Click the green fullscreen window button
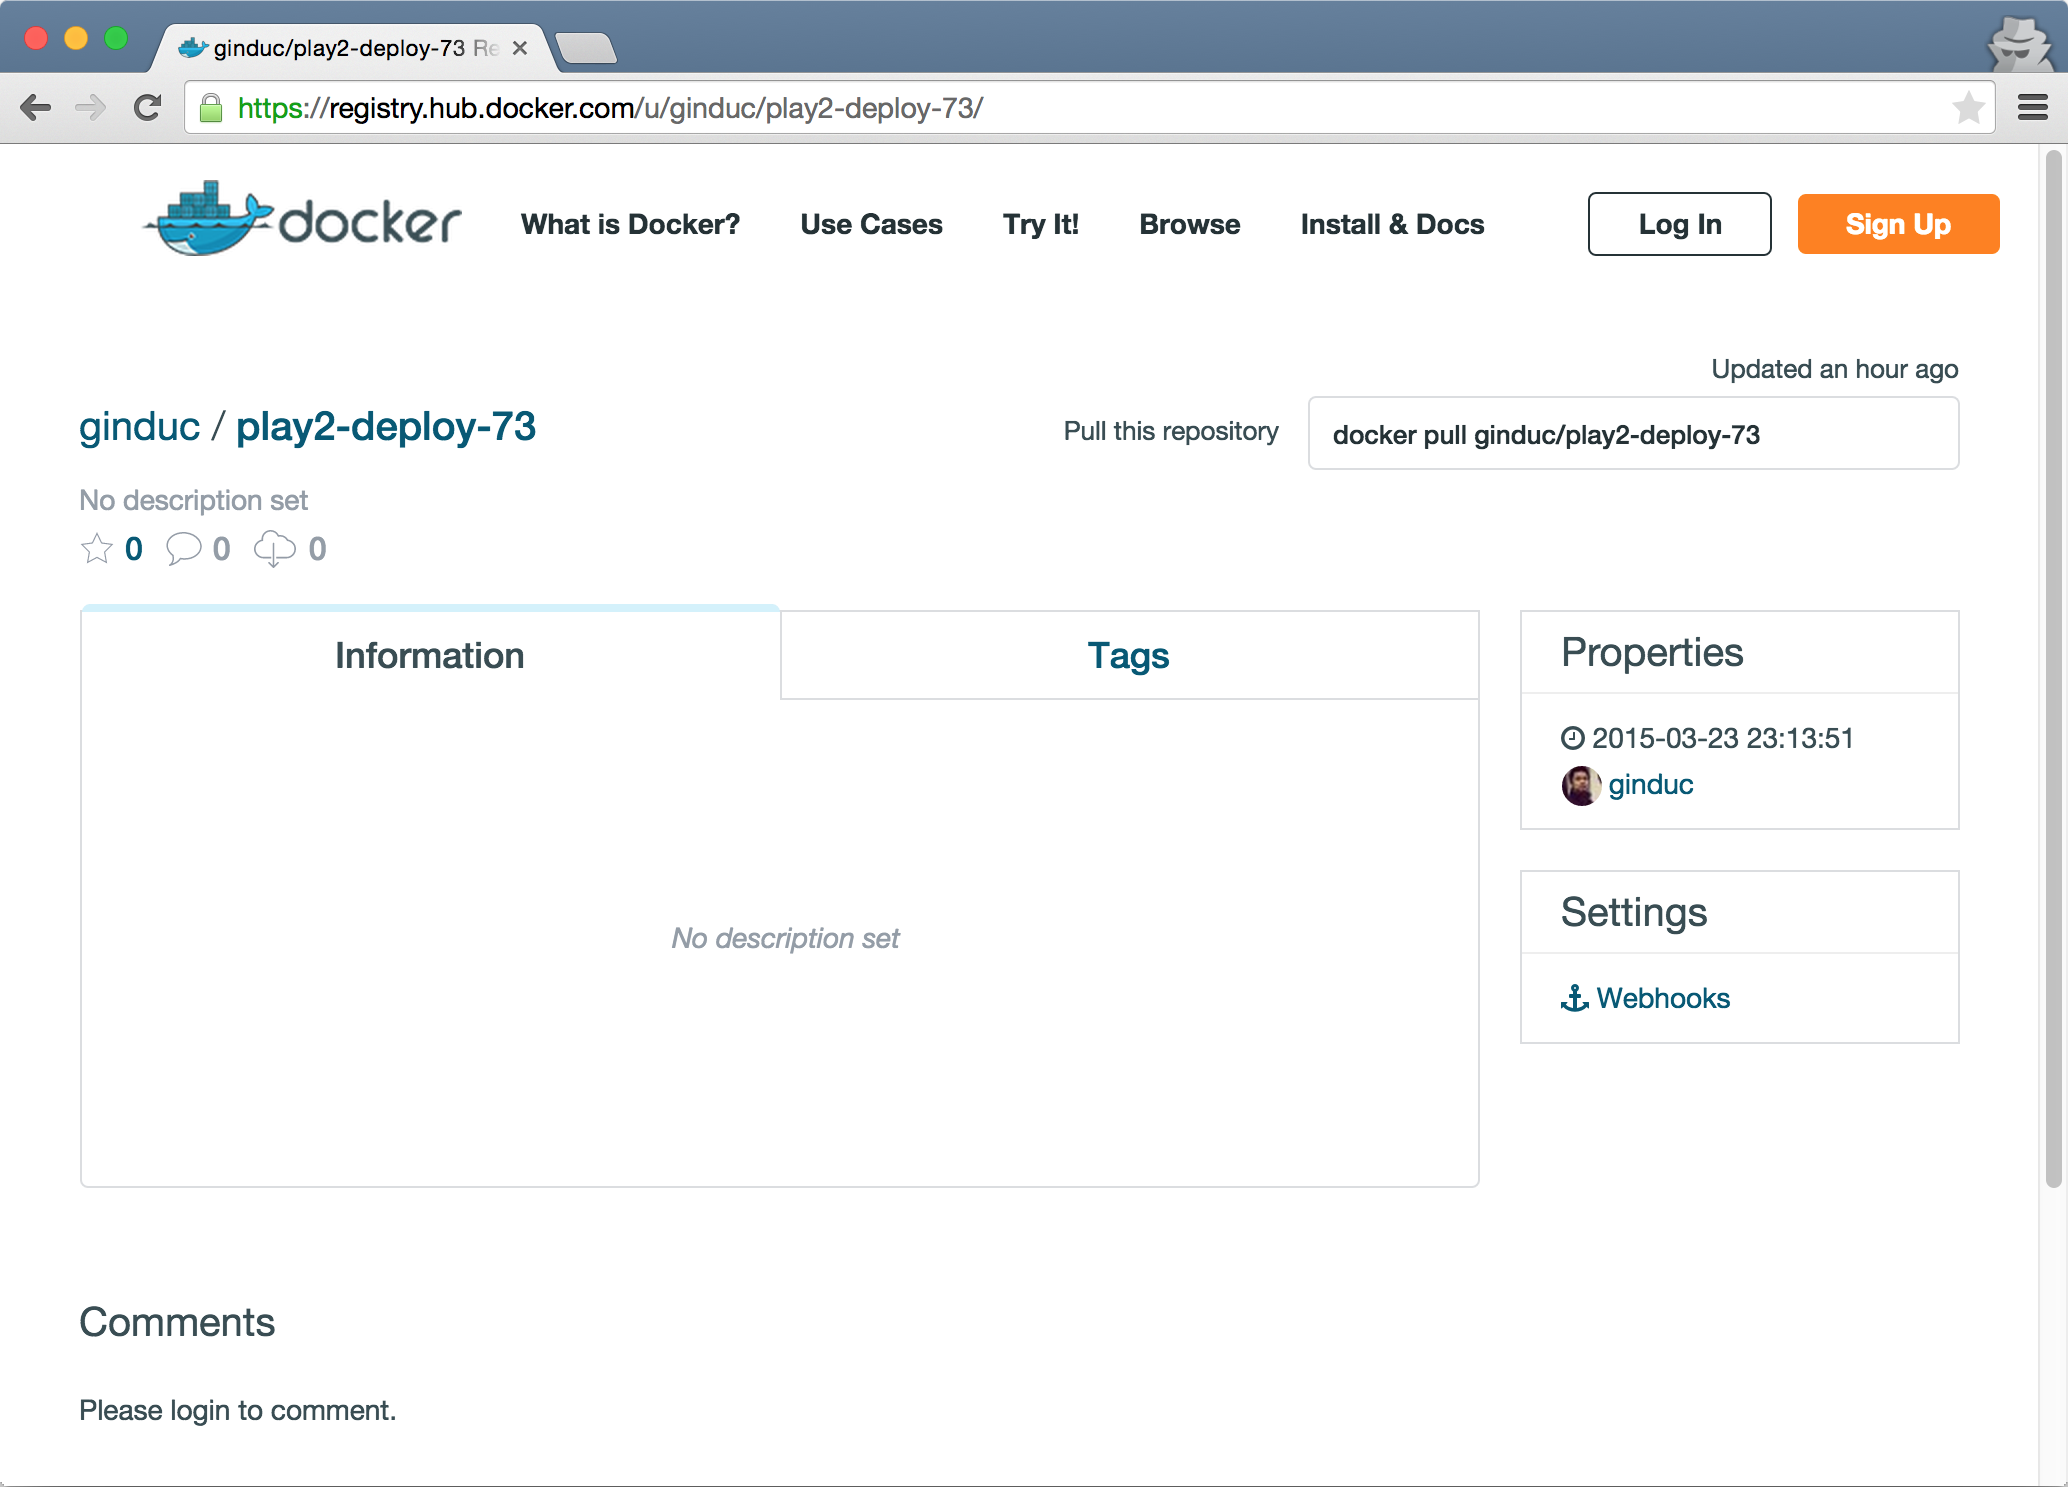Viewport: 2068px width, 1487px height. [x=116, y=38]
